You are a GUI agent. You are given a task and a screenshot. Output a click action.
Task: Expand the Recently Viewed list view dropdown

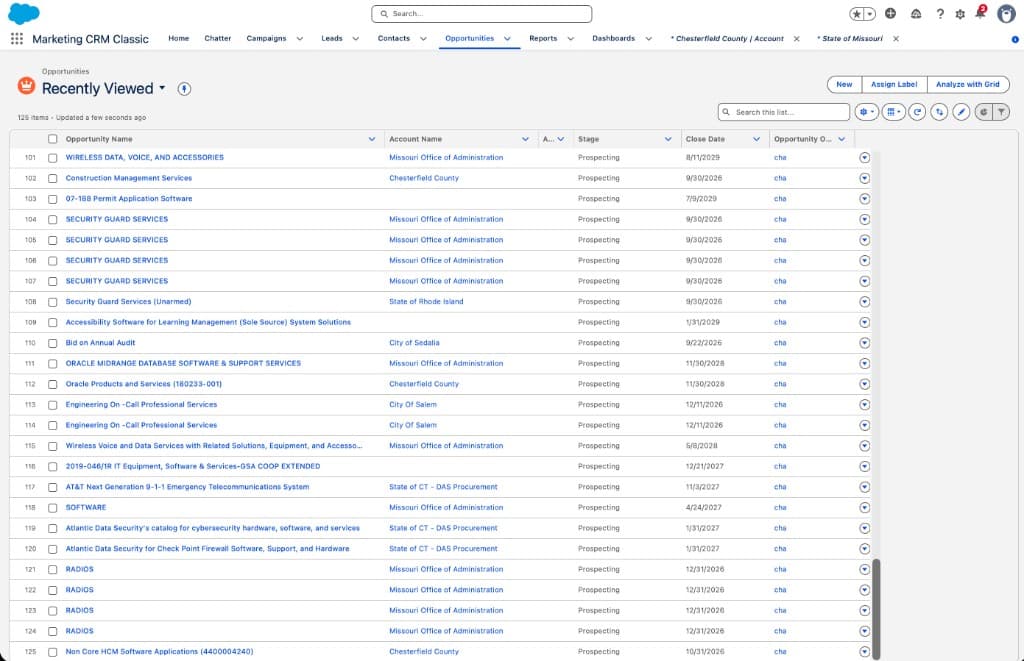tap(162, 88)
